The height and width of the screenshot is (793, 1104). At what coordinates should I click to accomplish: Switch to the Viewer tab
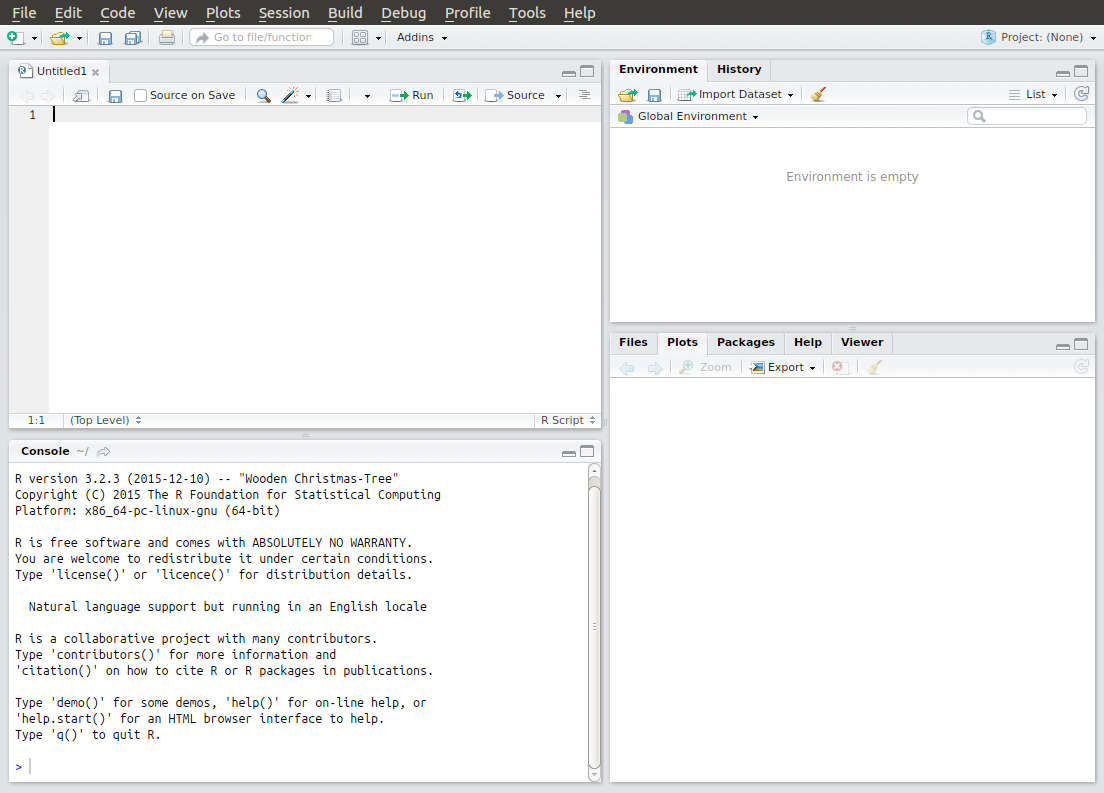click(862, 342)
